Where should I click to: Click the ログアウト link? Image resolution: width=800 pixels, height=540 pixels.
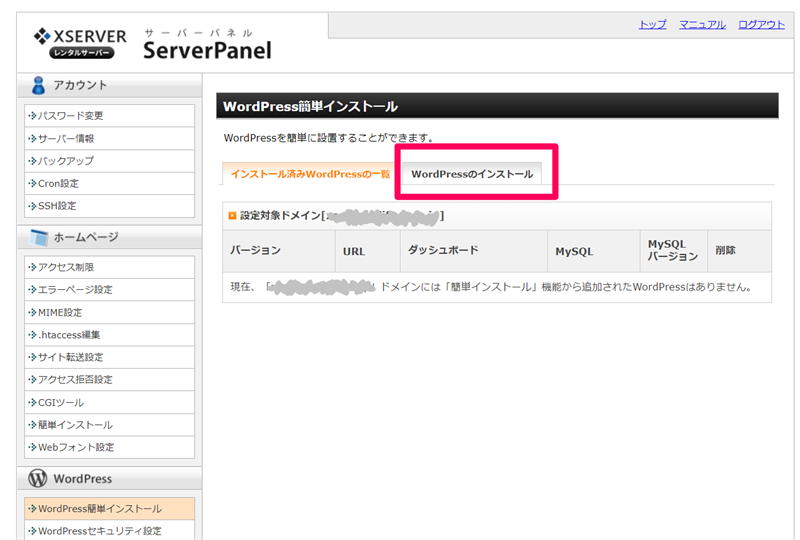pos(761,24)
